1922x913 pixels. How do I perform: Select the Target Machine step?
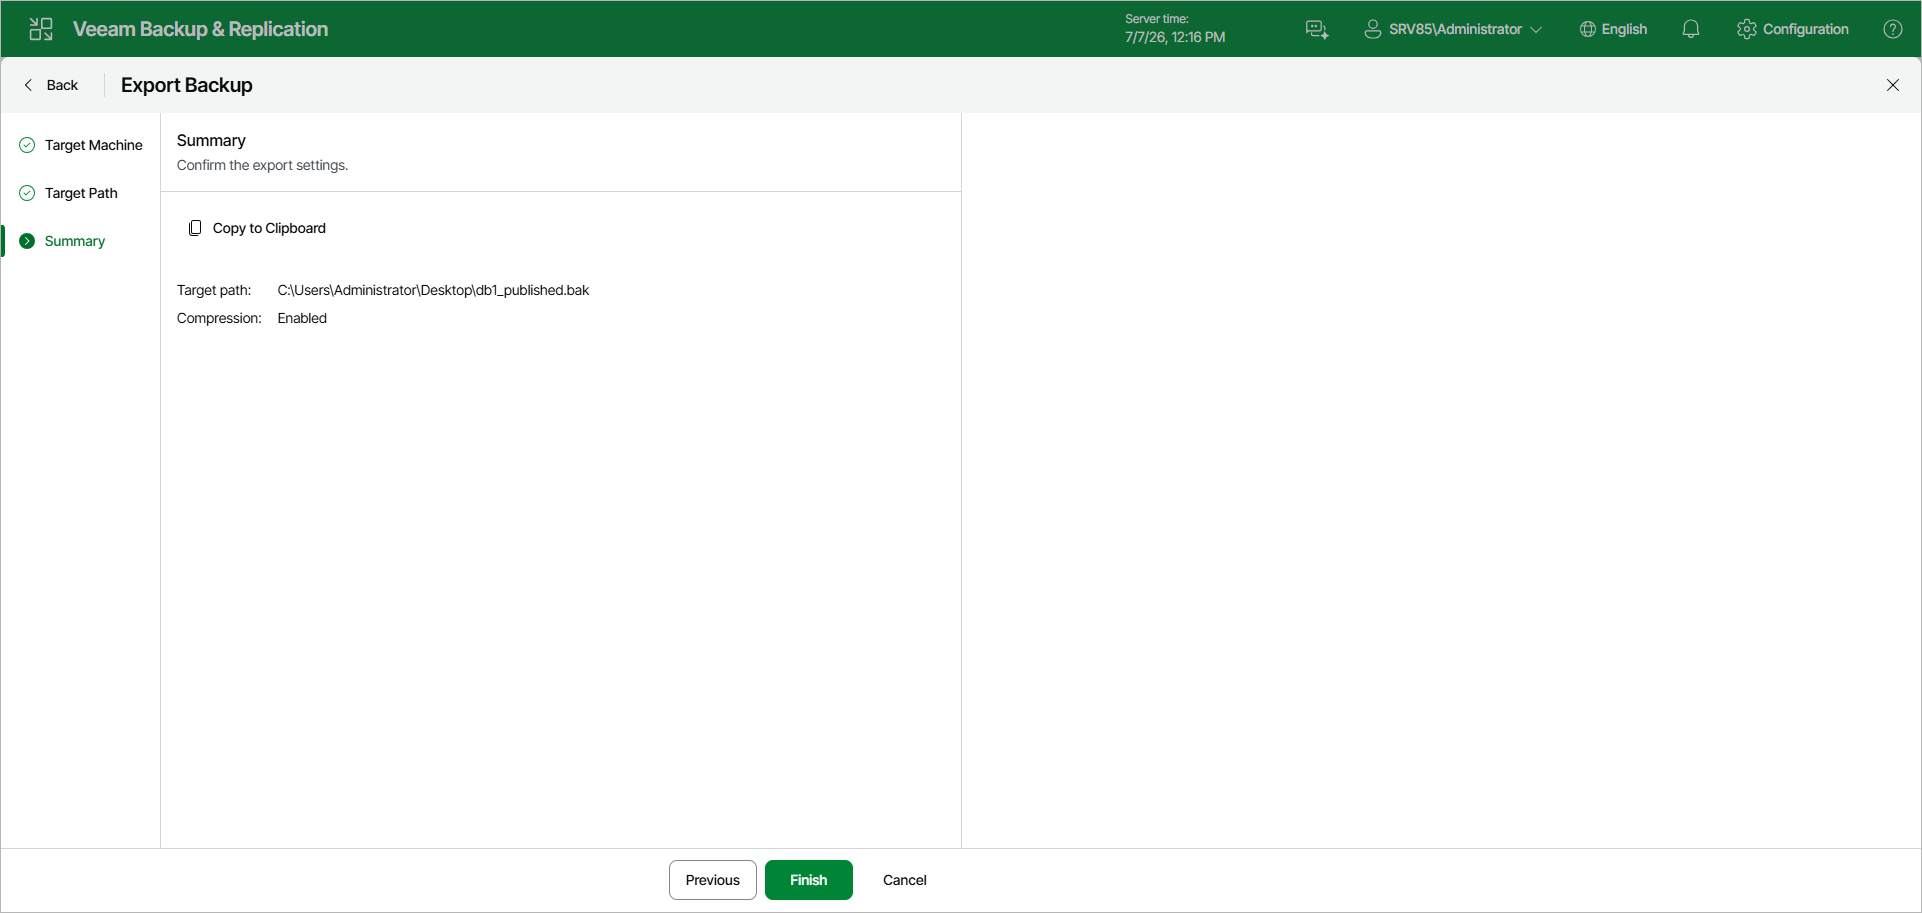pos(81,145)
